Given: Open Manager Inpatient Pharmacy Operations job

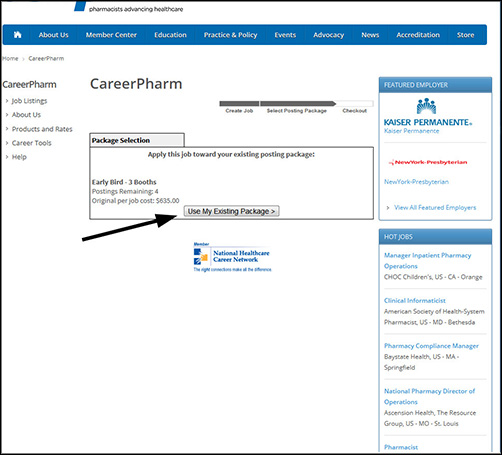Looking at the screenshot, I should pos(427,261).
